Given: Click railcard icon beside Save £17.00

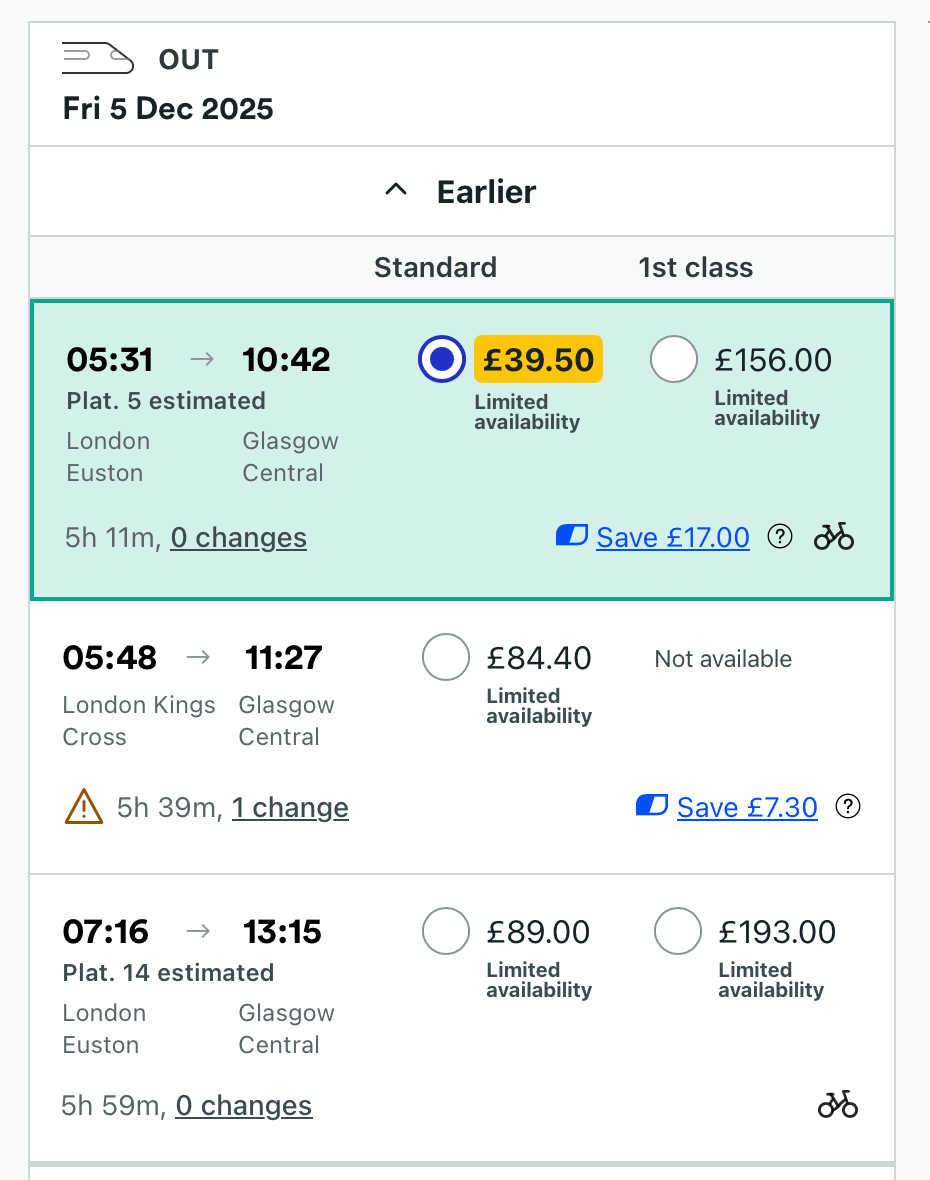Looking at the screenshot, I should (x=571, y=536).
